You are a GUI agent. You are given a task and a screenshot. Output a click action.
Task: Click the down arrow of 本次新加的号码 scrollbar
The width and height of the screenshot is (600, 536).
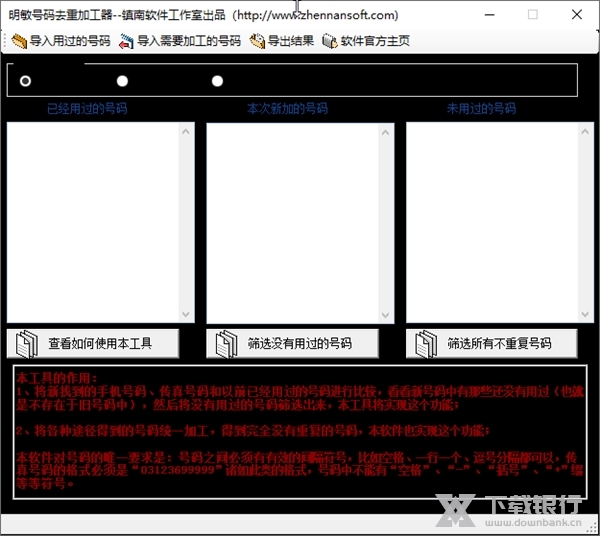pyautogui.click(x=386, y=315)
